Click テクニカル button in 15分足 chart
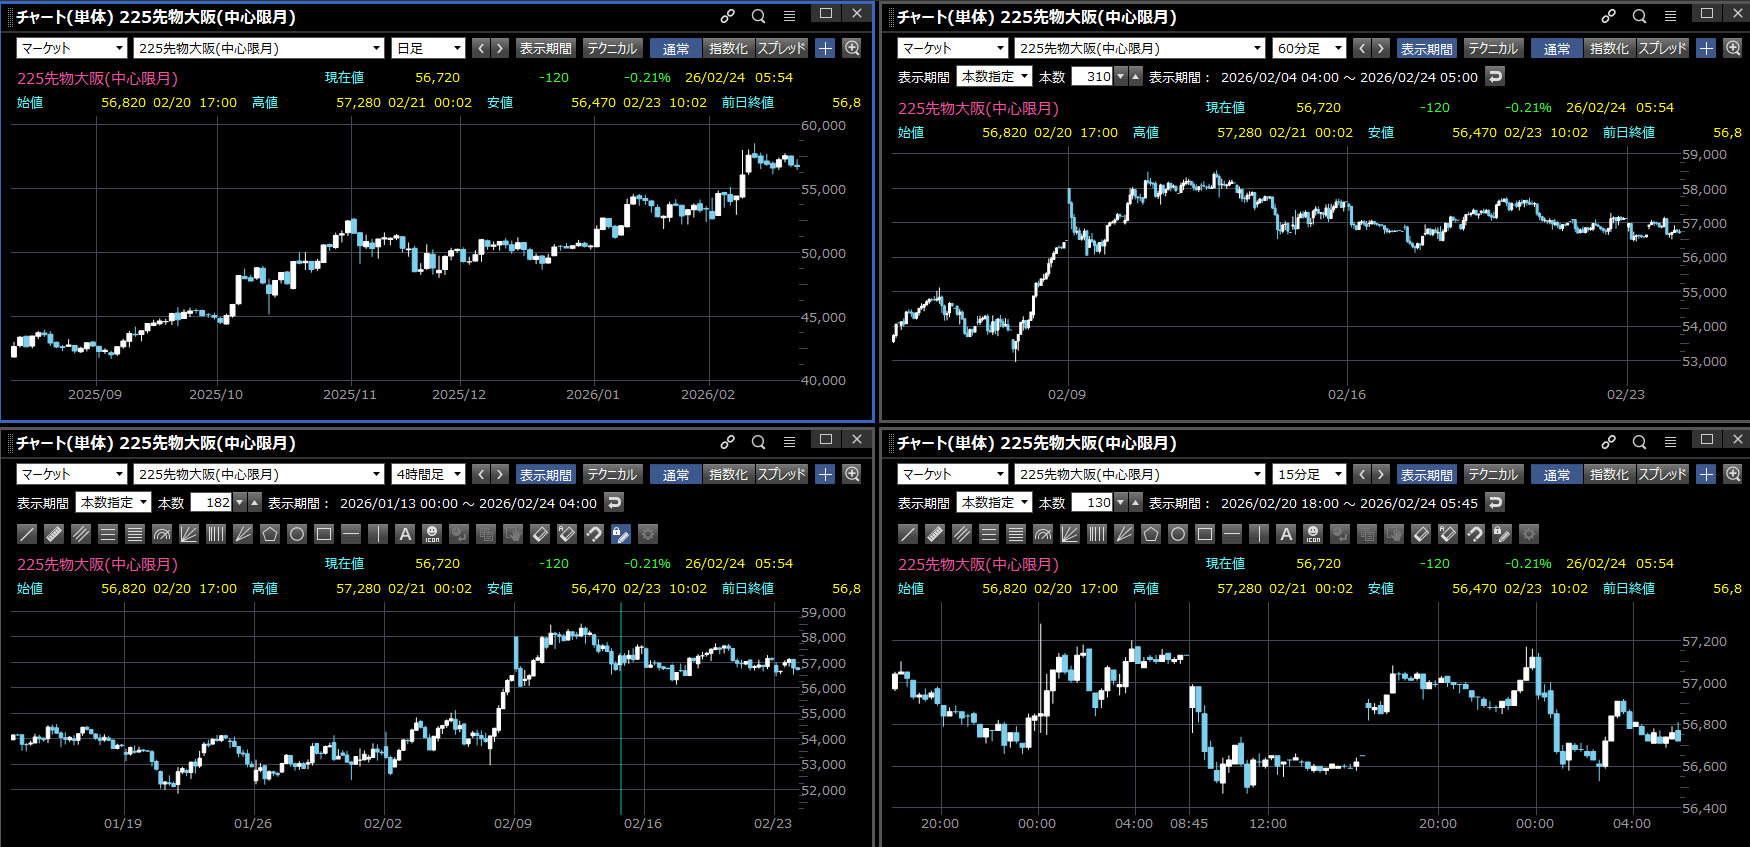 [x=1492, y=474]
